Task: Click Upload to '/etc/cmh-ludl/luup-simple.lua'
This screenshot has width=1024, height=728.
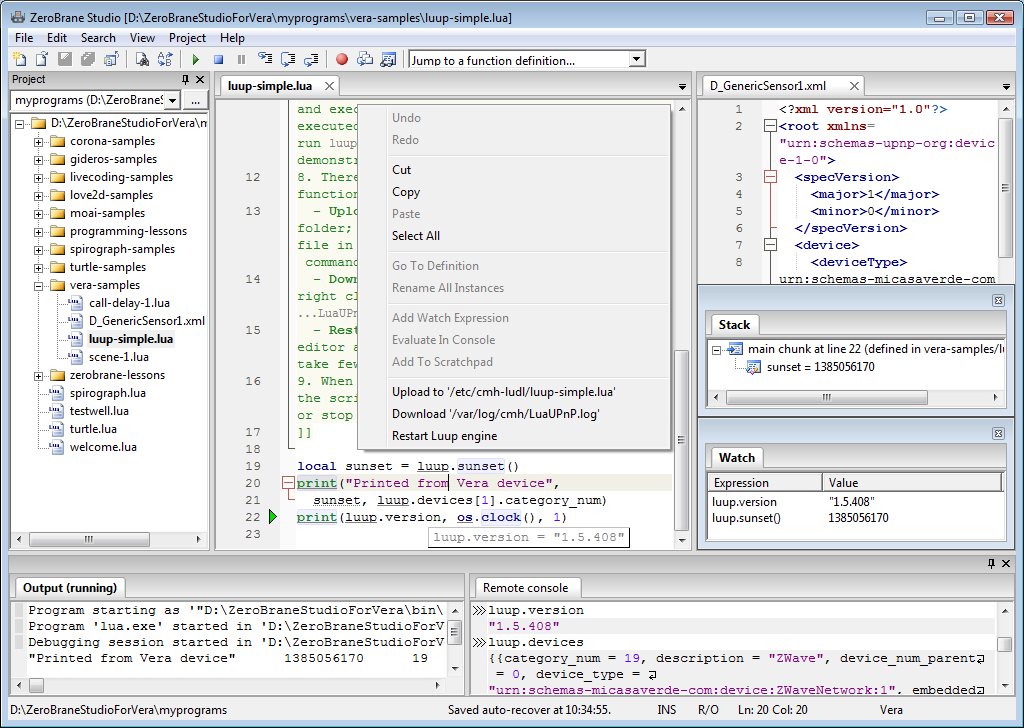Action: click(515, 392)
